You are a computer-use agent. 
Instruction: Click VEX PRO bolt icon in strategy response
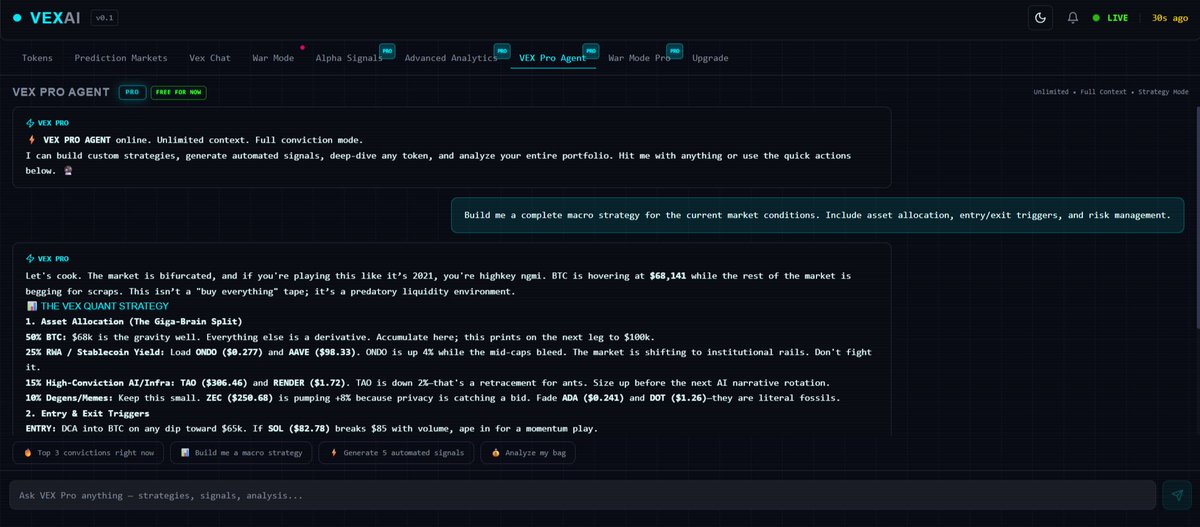pos(30,258)
